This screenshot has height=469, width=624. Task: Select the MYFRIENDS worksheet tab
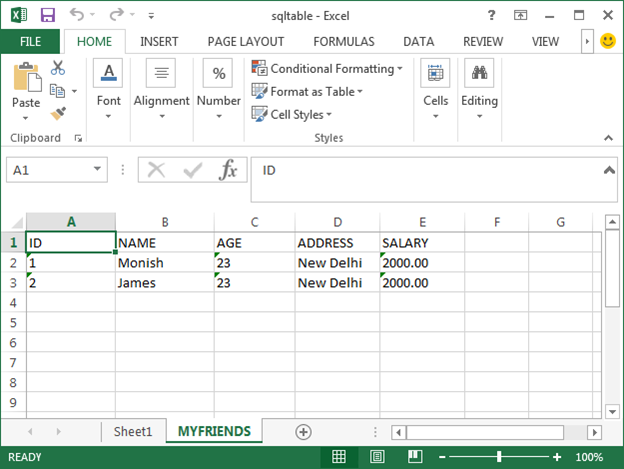(x=214, y=431)
